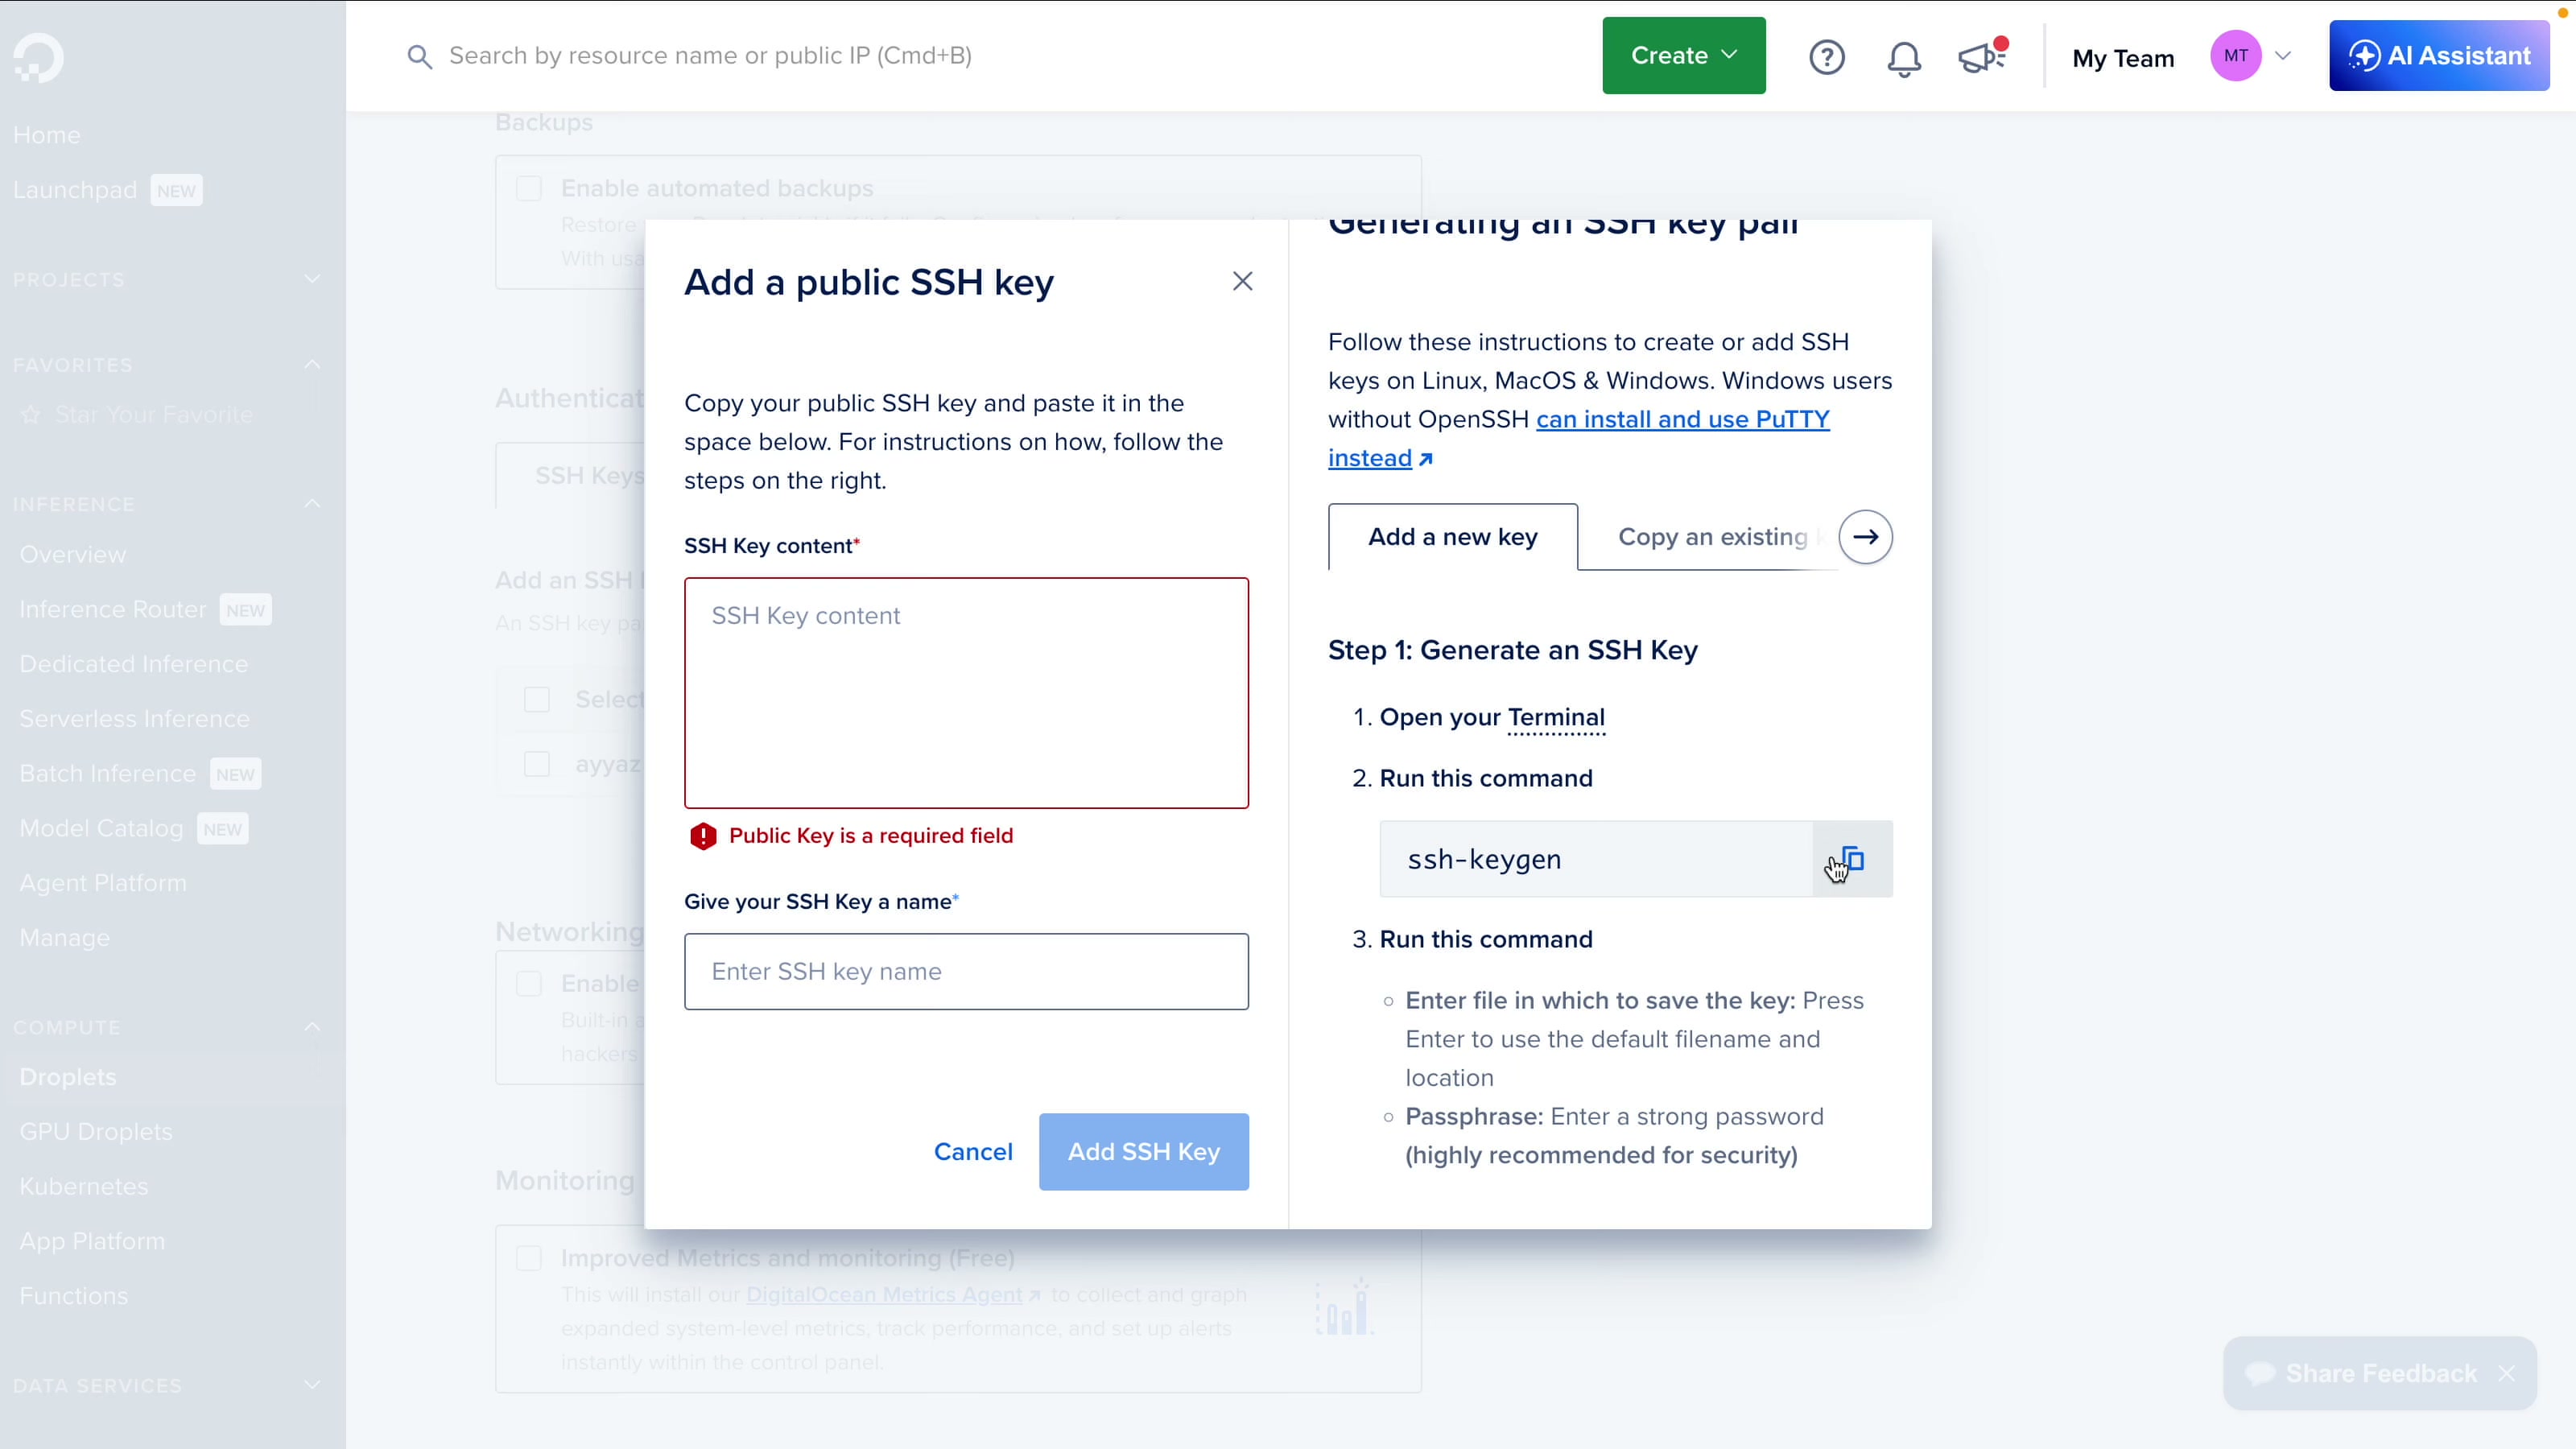
Task: Click Share Feedback
Action: pyautogui.click(x=2380, y=1373)
